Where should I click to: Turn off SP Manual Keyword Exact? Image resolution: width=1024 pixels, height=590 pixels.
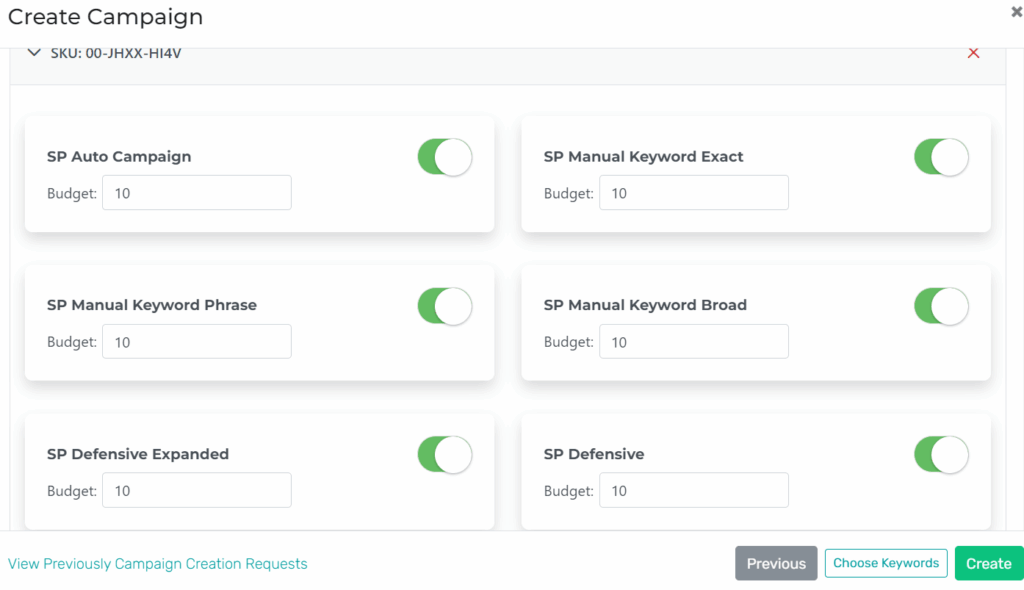tap(941, 157)
